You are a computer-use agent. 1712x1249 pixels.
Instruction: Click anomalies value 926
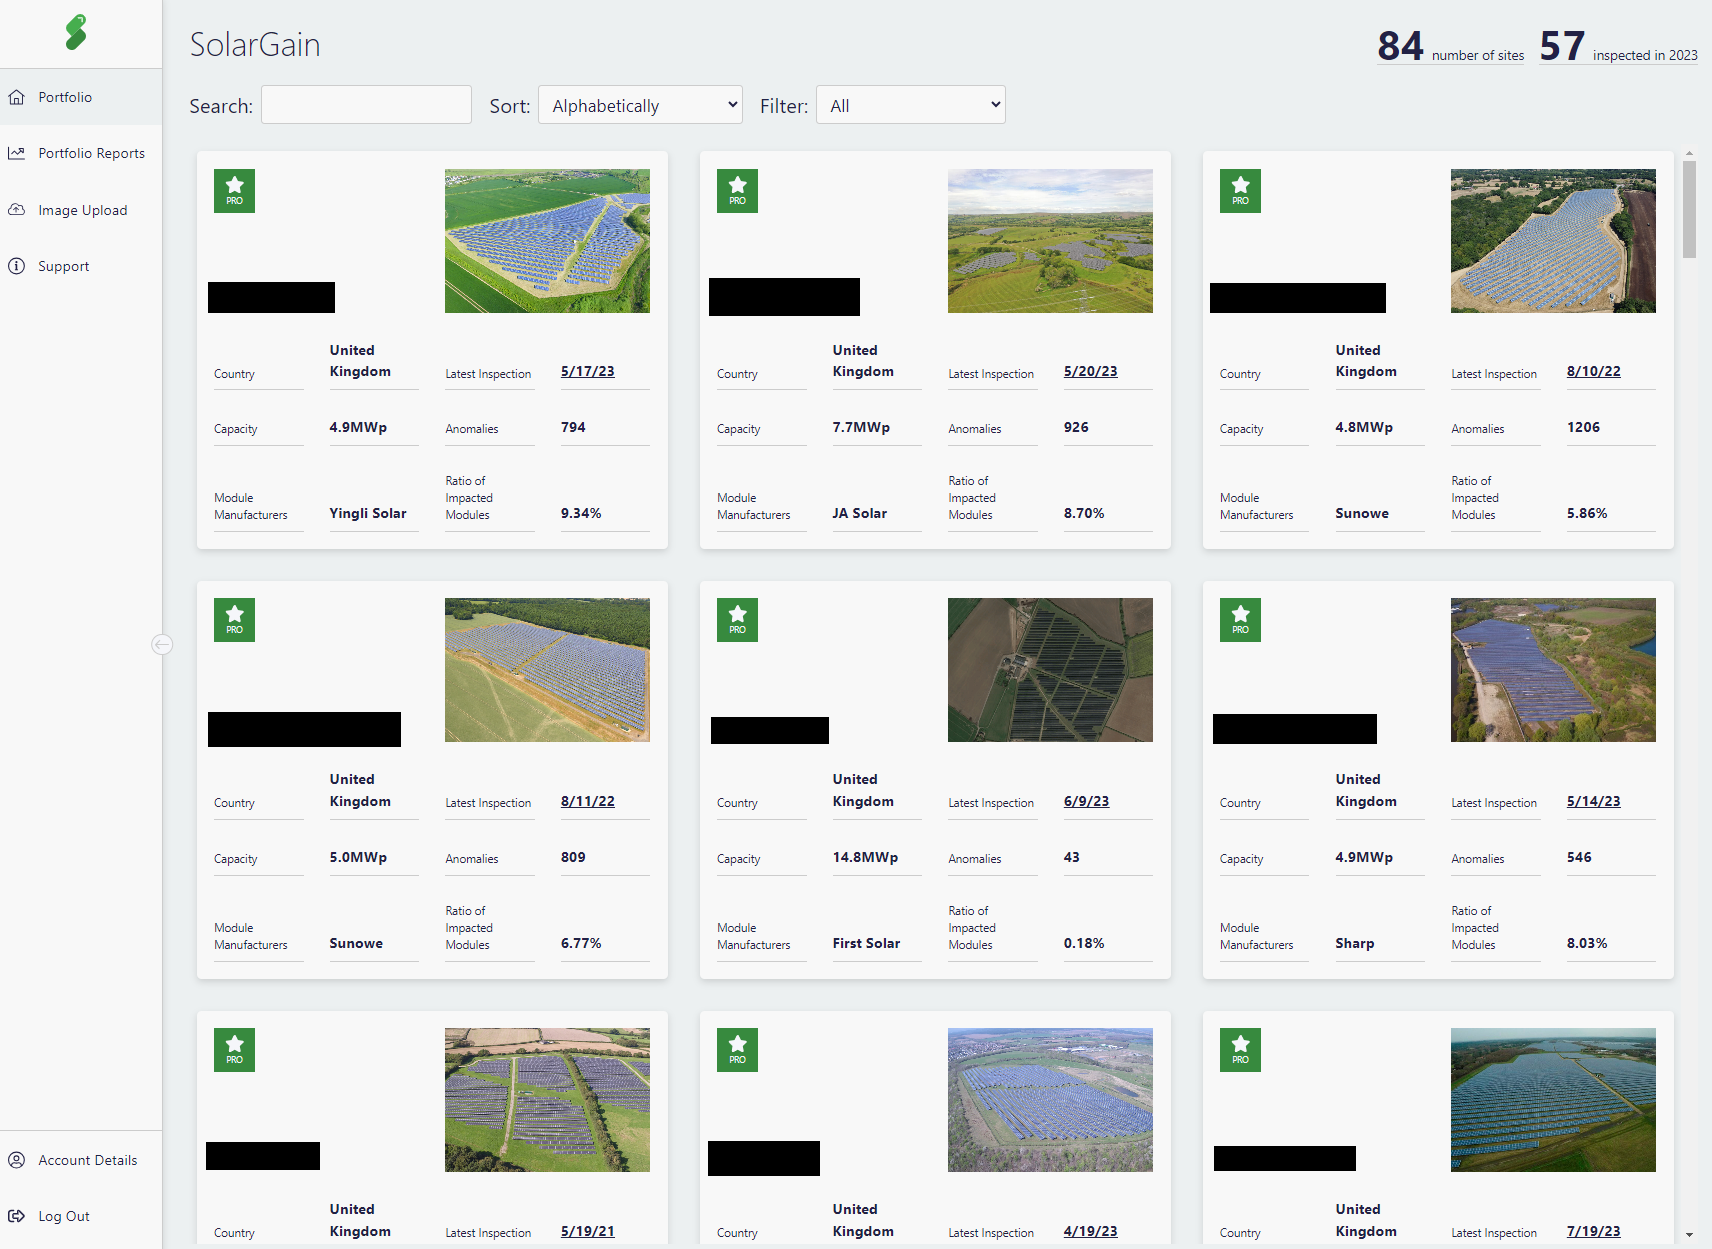pyautogui.click(x=1076, y=427)
